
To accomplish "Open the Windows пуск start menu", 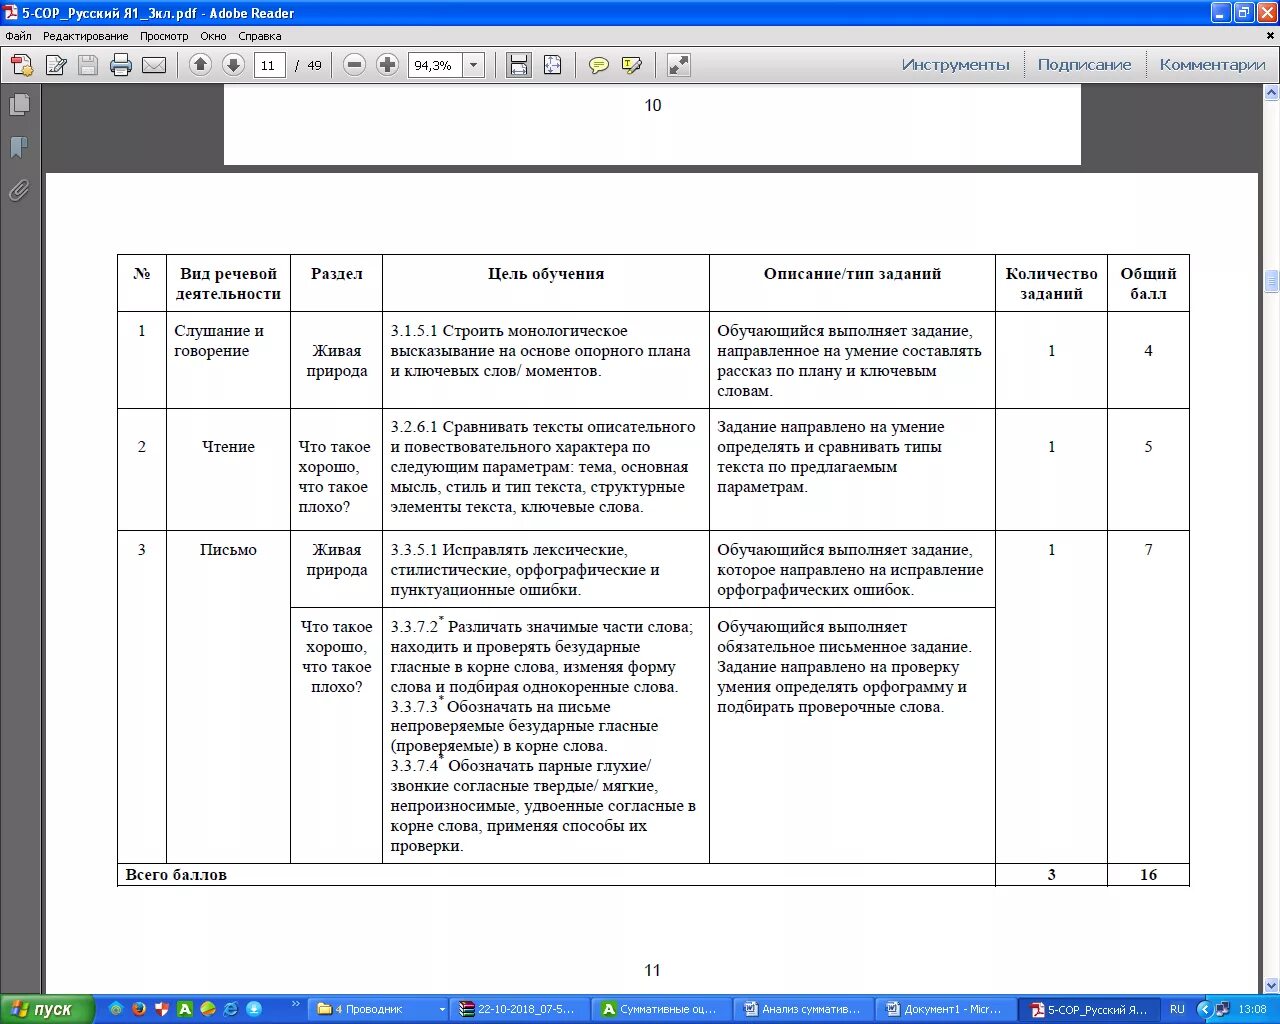I will pos(47,1009).
